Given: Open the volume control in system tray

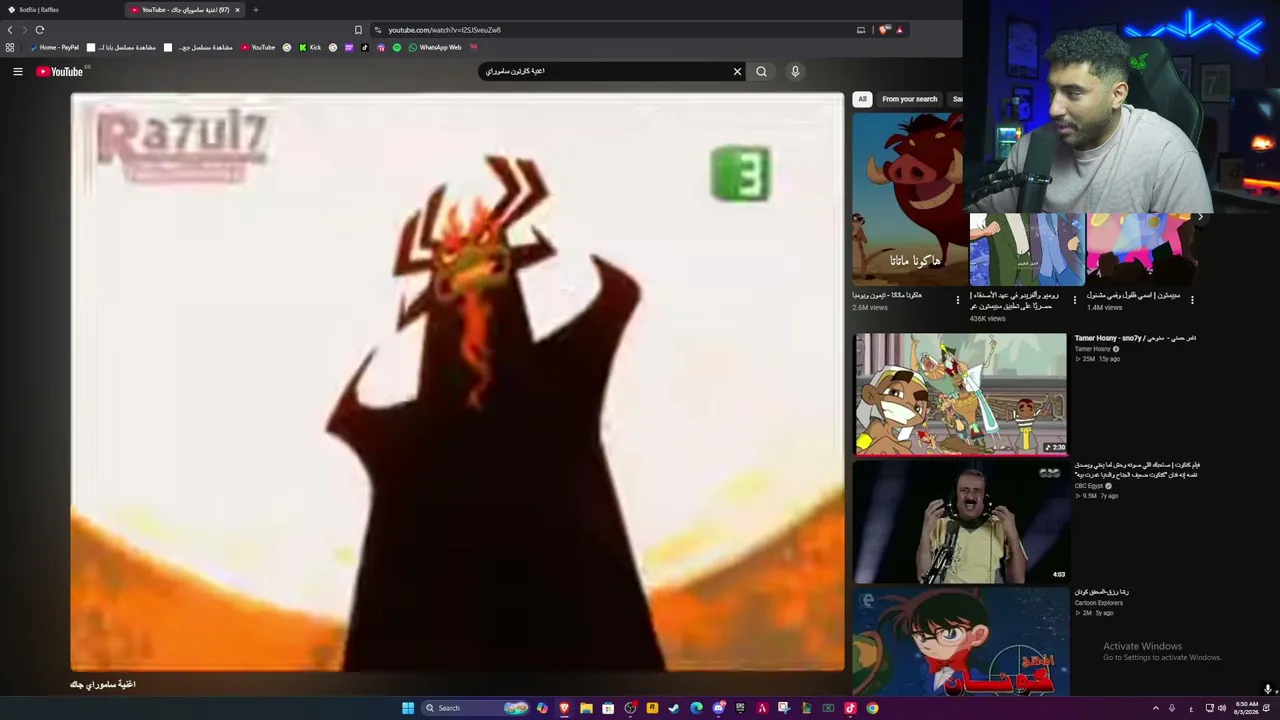Looking at the screenshot, I should point(1221,708).
